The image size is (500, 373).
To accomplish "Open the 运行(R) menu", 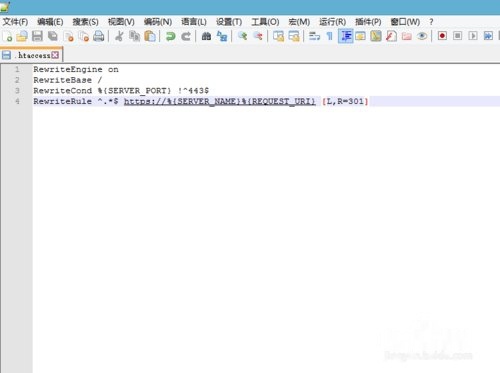I will point(333,22).
